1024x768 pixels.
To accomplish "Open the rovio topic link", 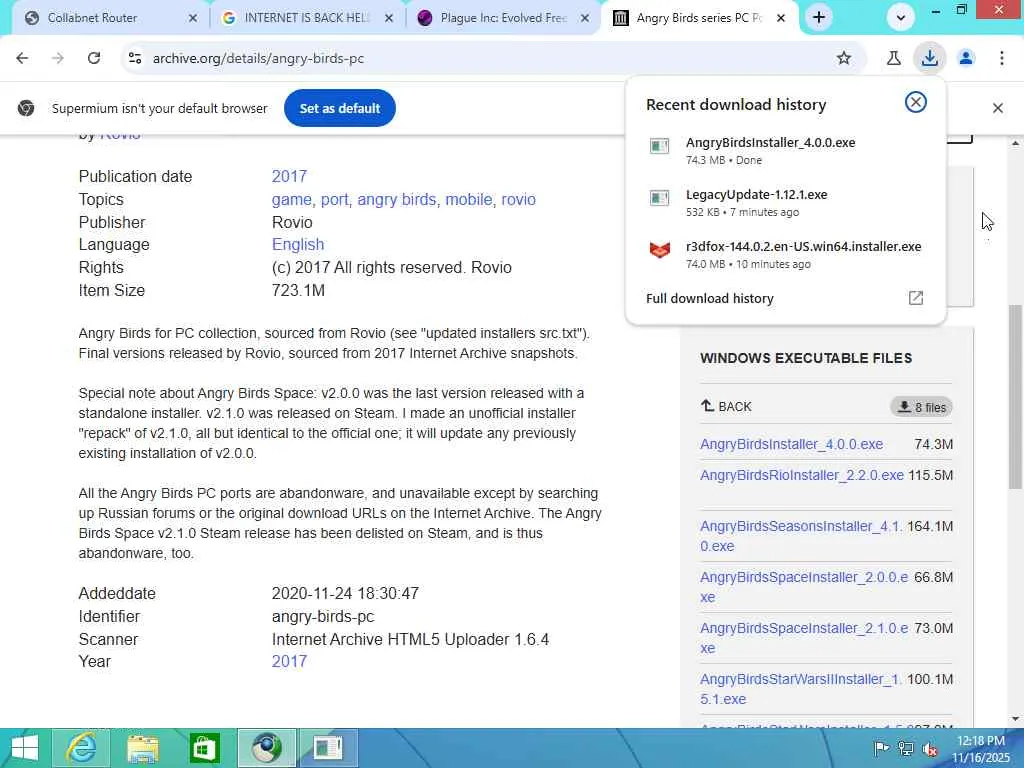I will click(x=519, y=199).
